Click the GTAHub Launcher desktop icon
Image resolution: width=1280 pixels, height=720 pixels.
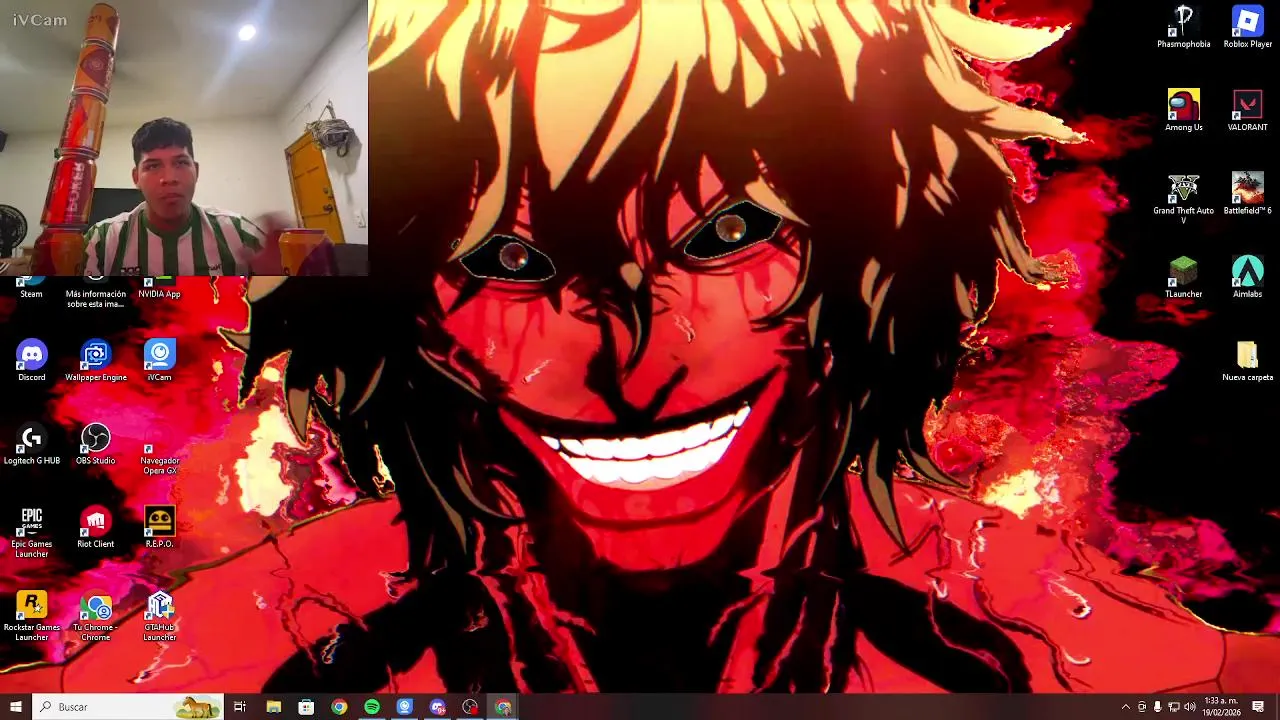[x=159, y=616]
